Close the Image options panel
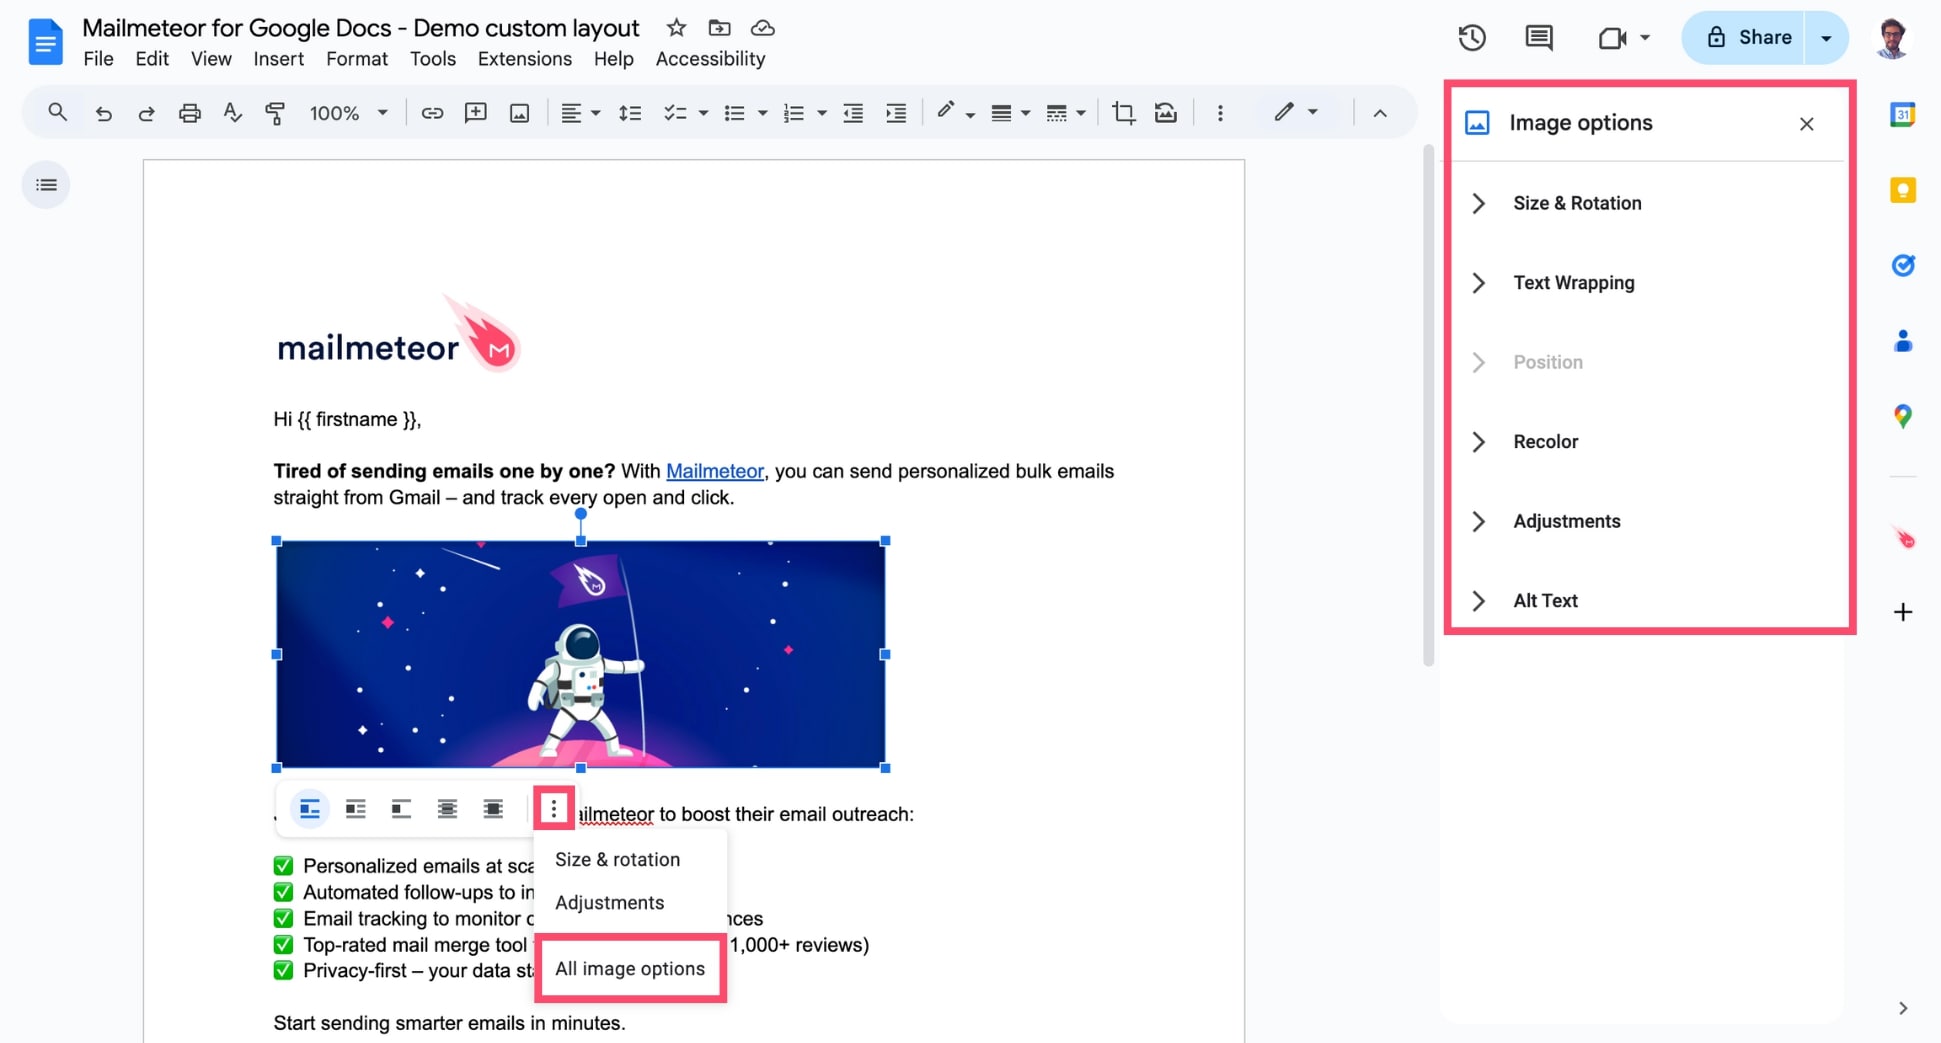 click(x=1806, y=124)
